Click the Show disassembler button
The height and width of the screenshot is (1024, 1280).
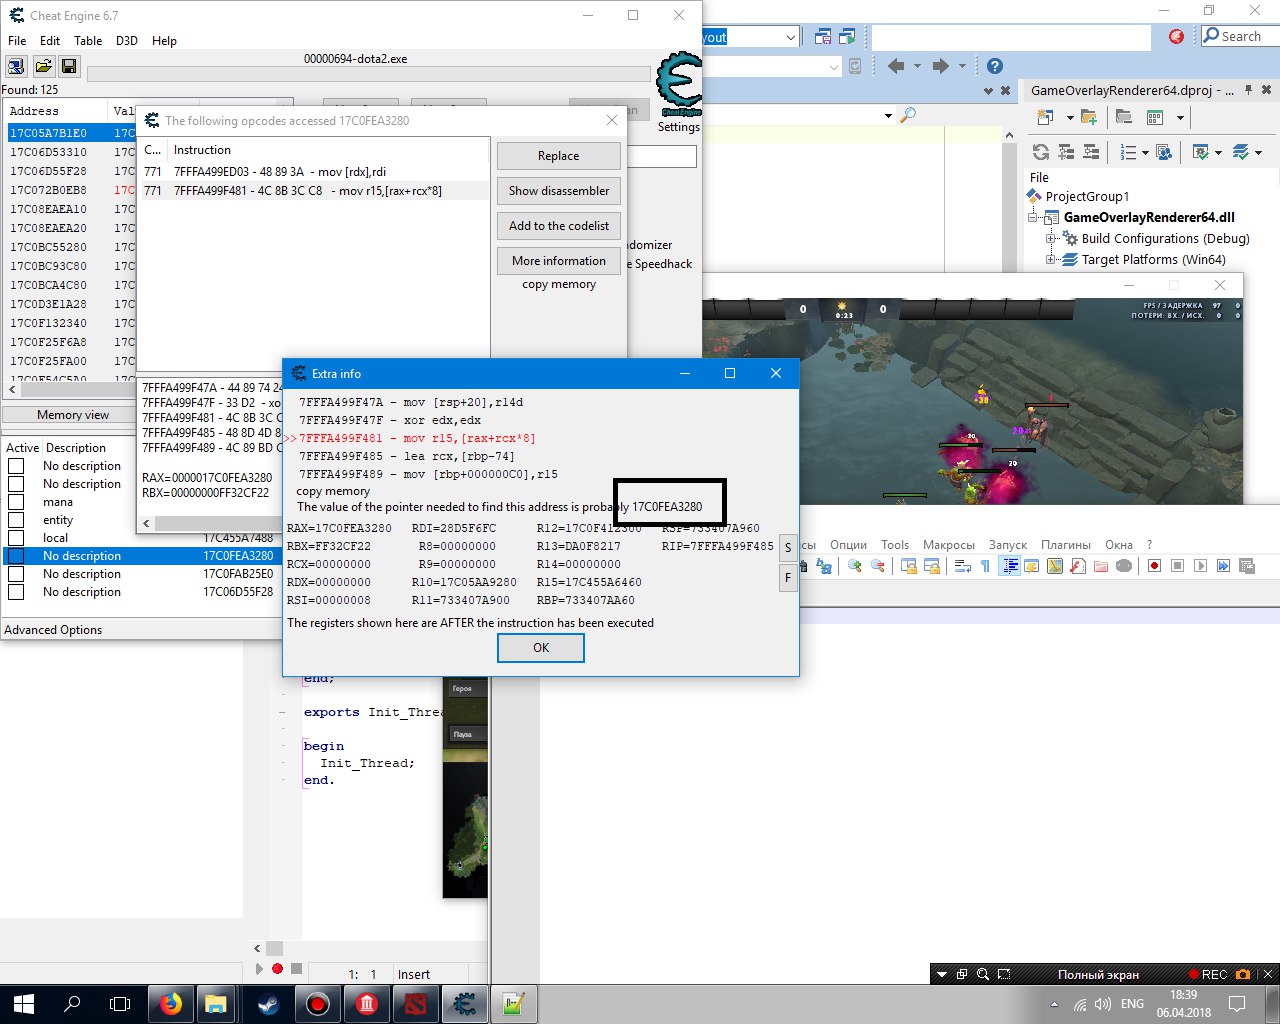[558, 191]
